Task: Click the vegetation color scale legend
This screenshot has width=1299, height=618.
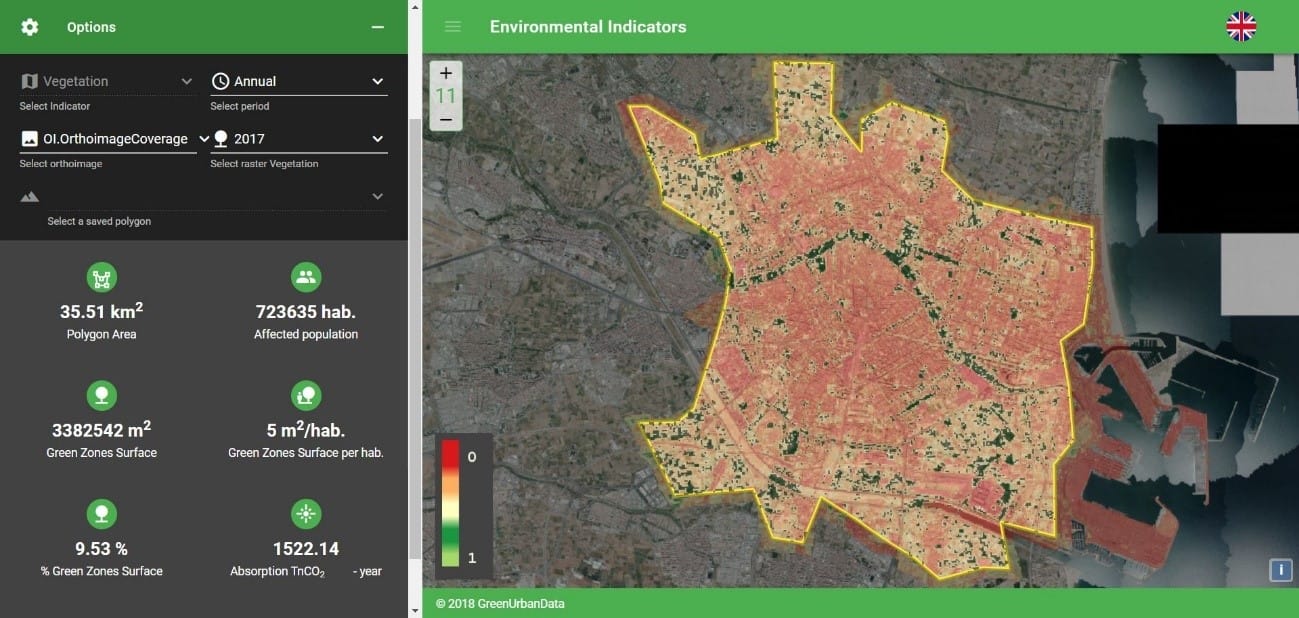Action: pos(451,503)
